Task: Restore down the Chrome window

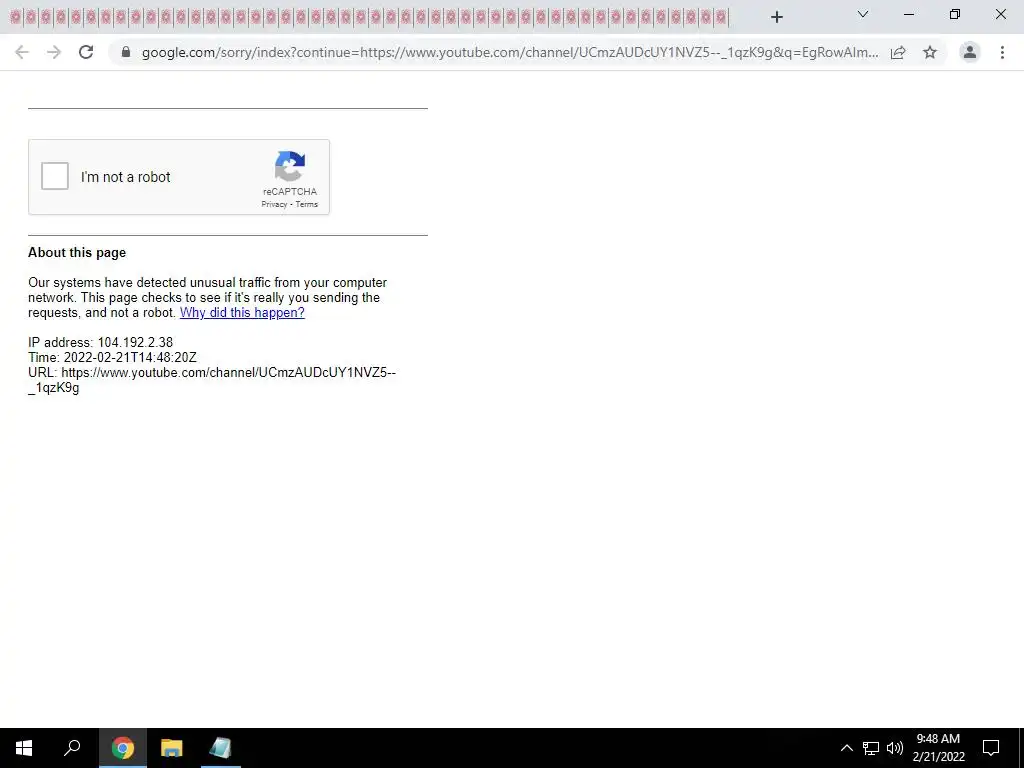Action: click(x=955, y=14)
